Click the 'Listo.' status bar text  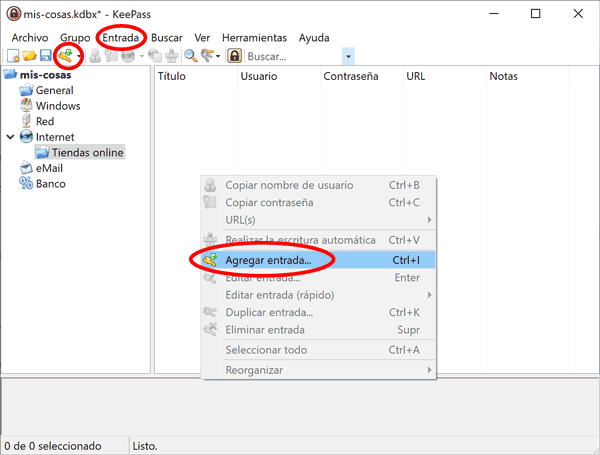[x=145, y=446]
